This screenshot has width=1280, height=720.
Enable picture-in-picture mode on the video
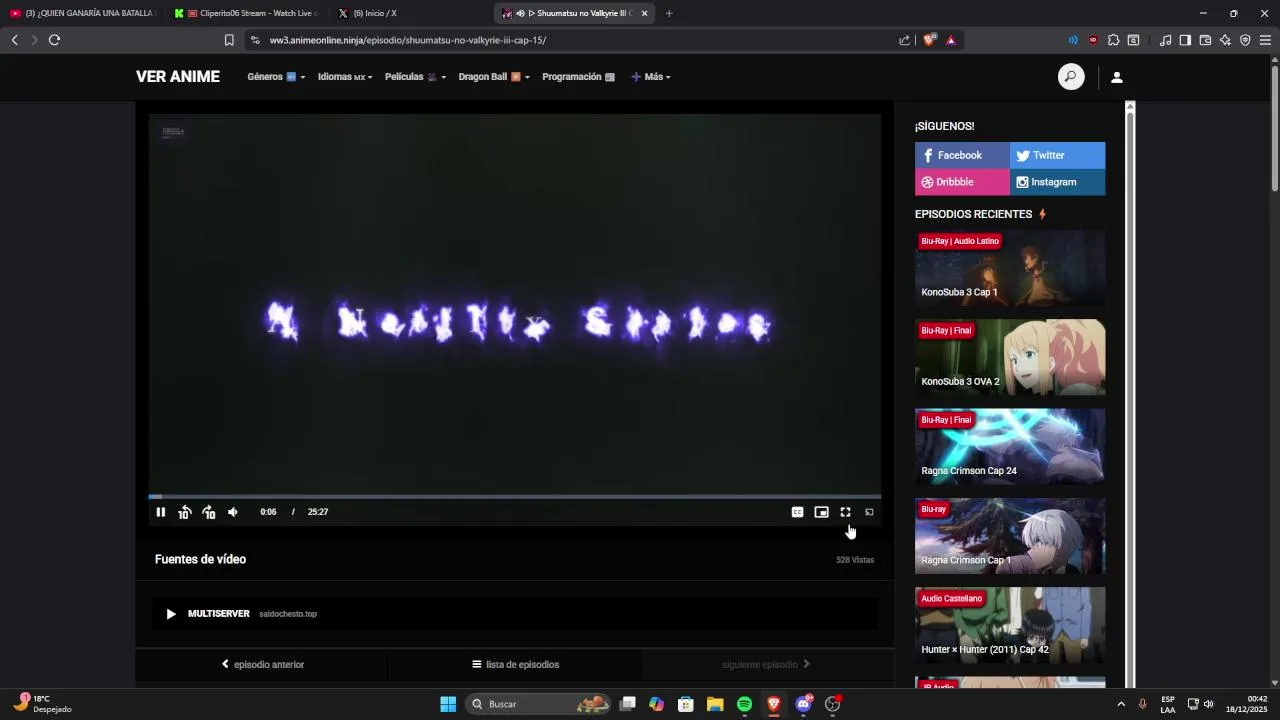(821, 512)
